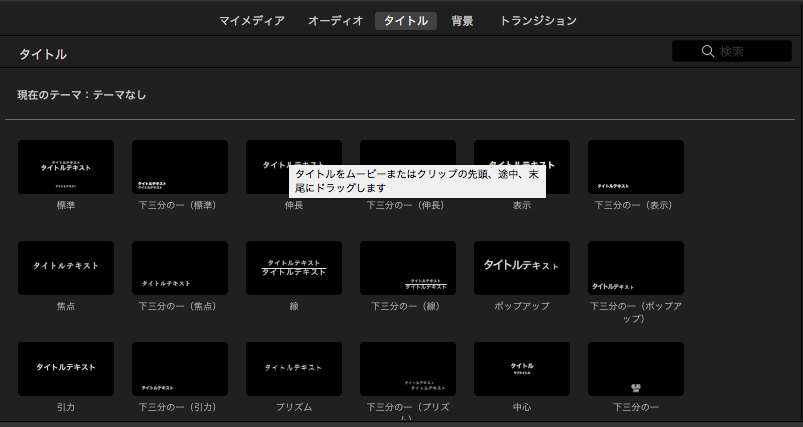The width and height of the screenshot is (803, 427).
Task: Click the 線 caption label
Action: 294,306
